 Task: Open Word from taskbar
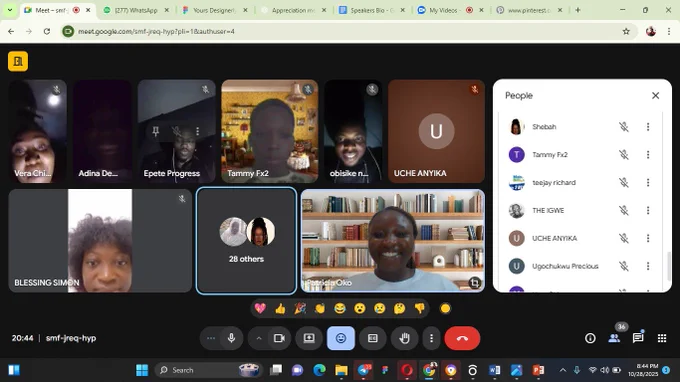(x=494, y=370)
